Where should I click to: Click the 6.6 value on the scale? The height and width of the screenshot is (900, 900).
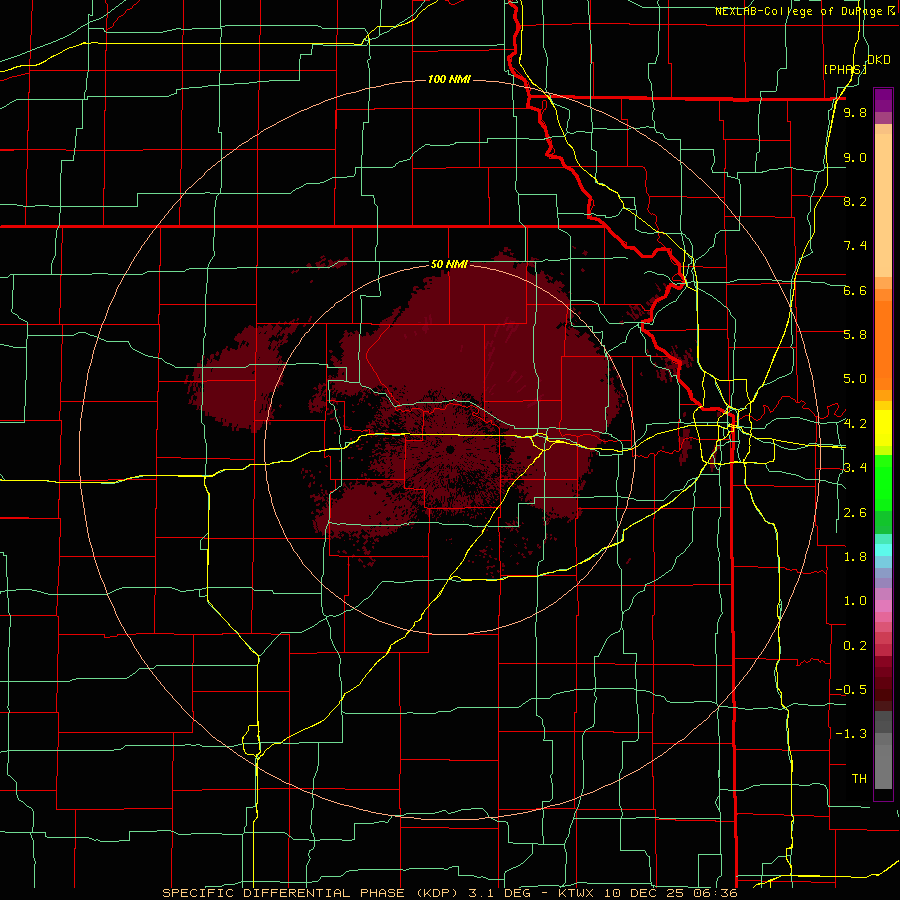[855, 290]
